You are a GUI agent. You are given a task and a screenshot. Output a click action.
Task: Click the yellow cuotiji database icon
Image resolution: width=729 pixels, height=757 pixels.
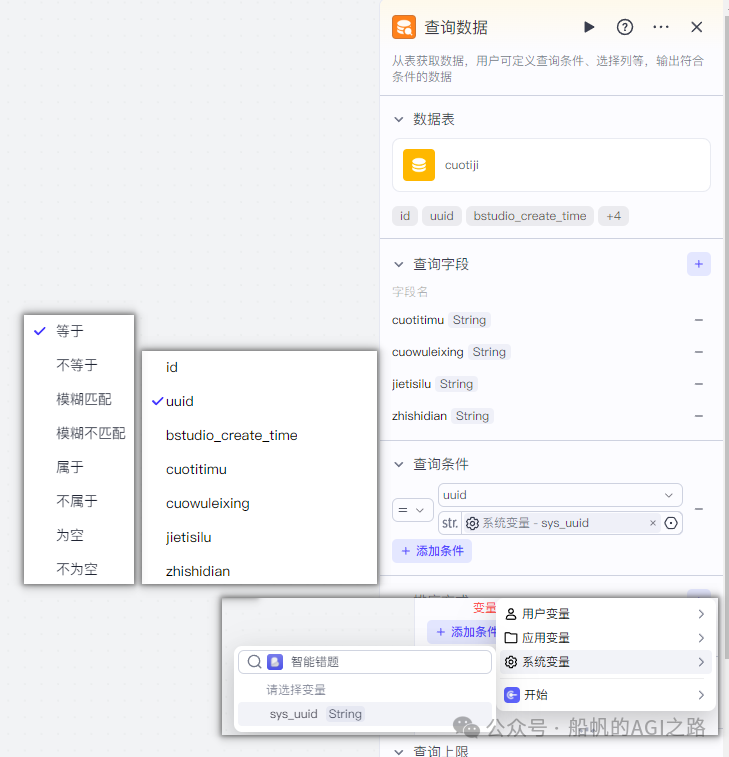click(x=419, y=165)
